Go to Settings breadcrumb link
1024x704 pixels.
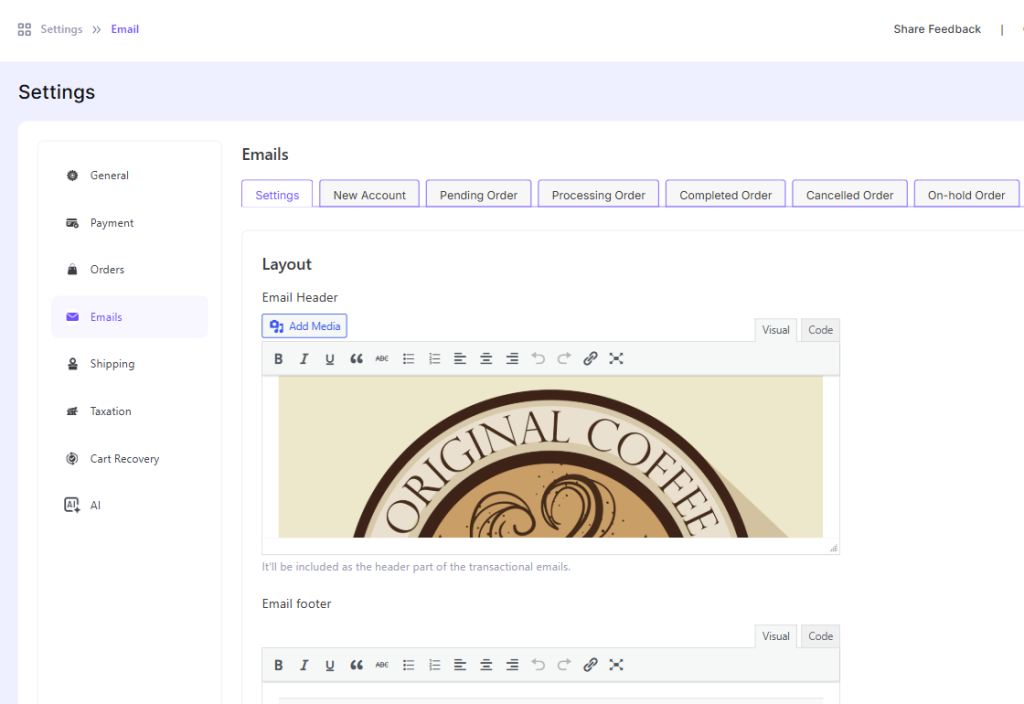(x=61, y=29)
